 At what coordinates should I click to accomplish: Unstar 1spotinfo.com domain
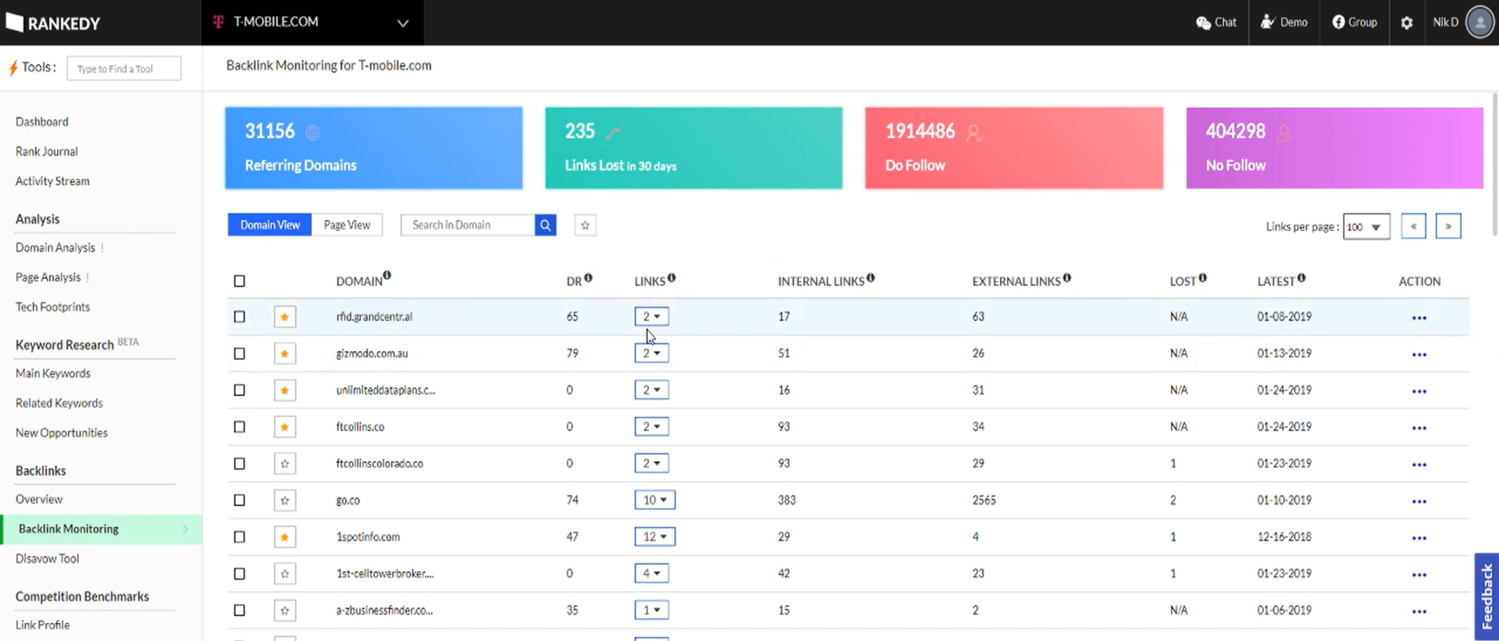coord(285,537)
